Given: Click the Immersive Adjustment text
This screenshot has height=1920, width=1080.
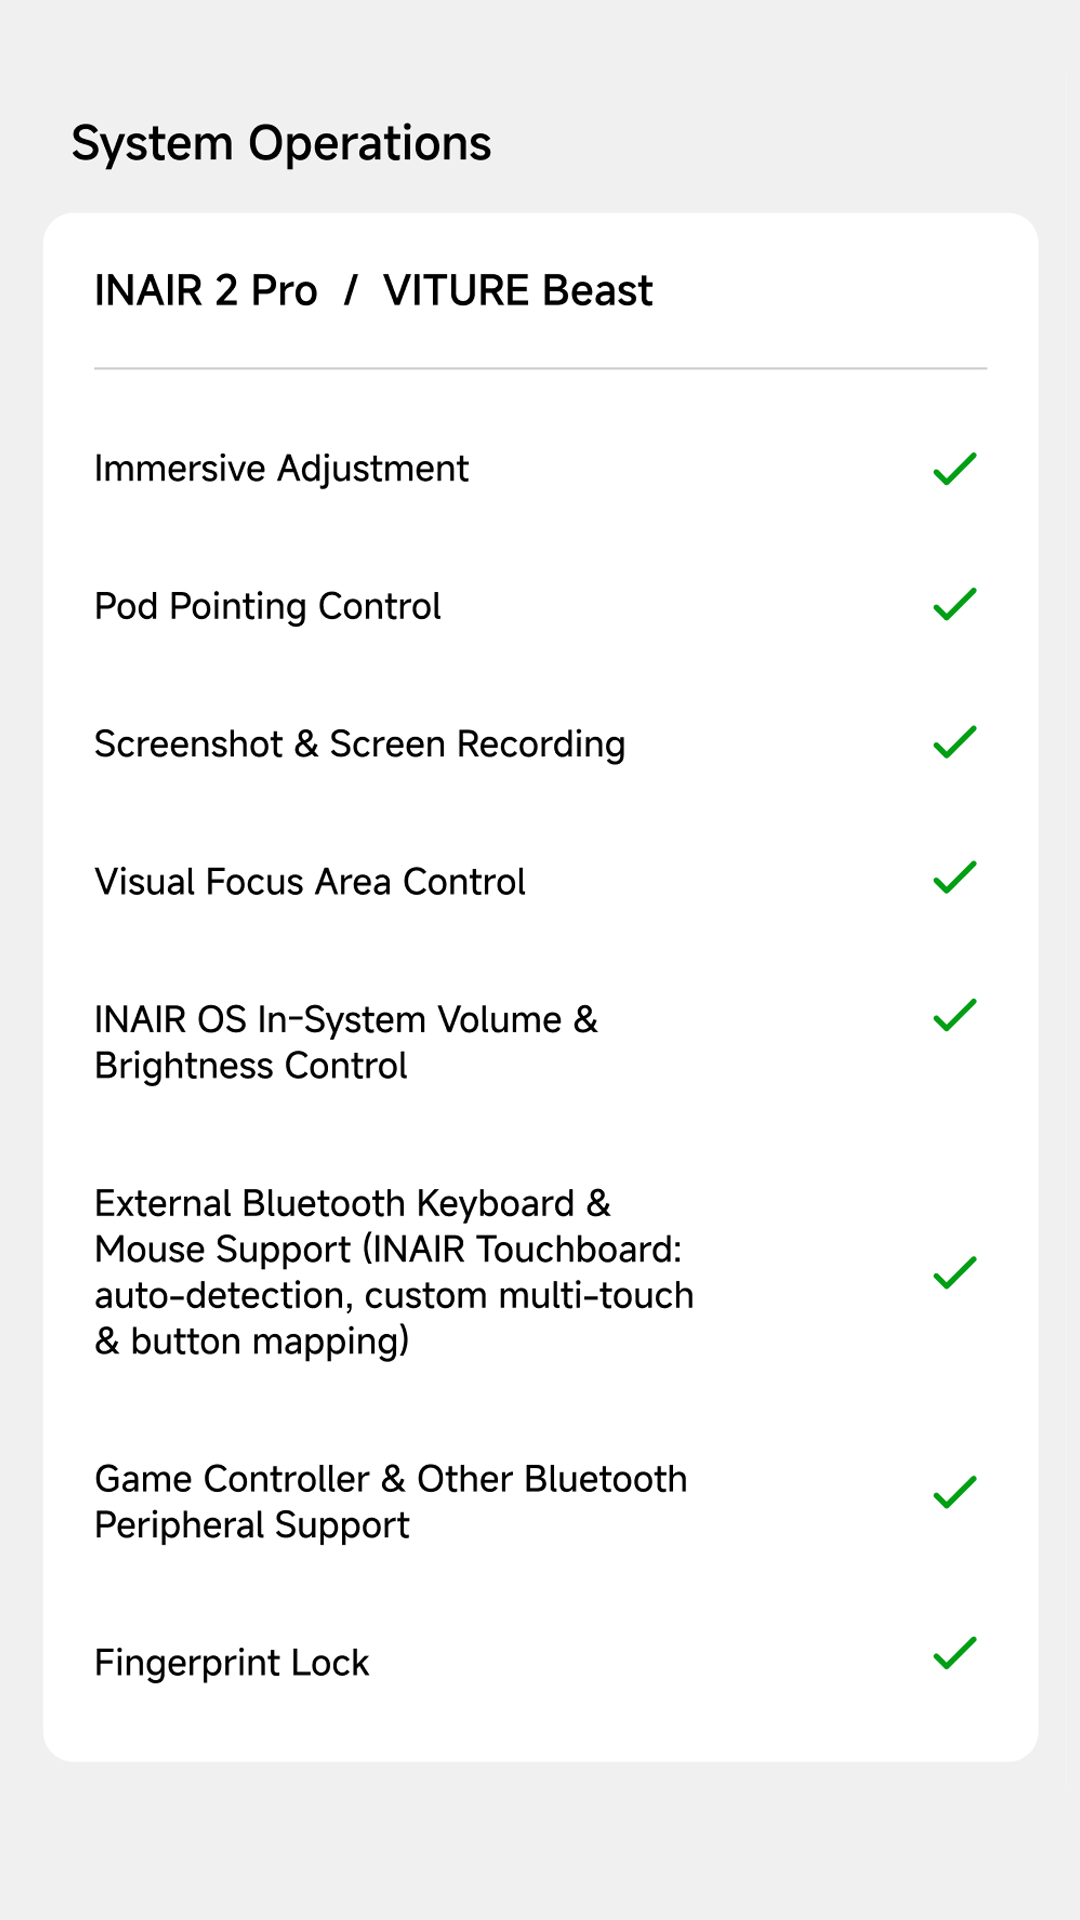Looking at the screenshot, I should 281,469.
